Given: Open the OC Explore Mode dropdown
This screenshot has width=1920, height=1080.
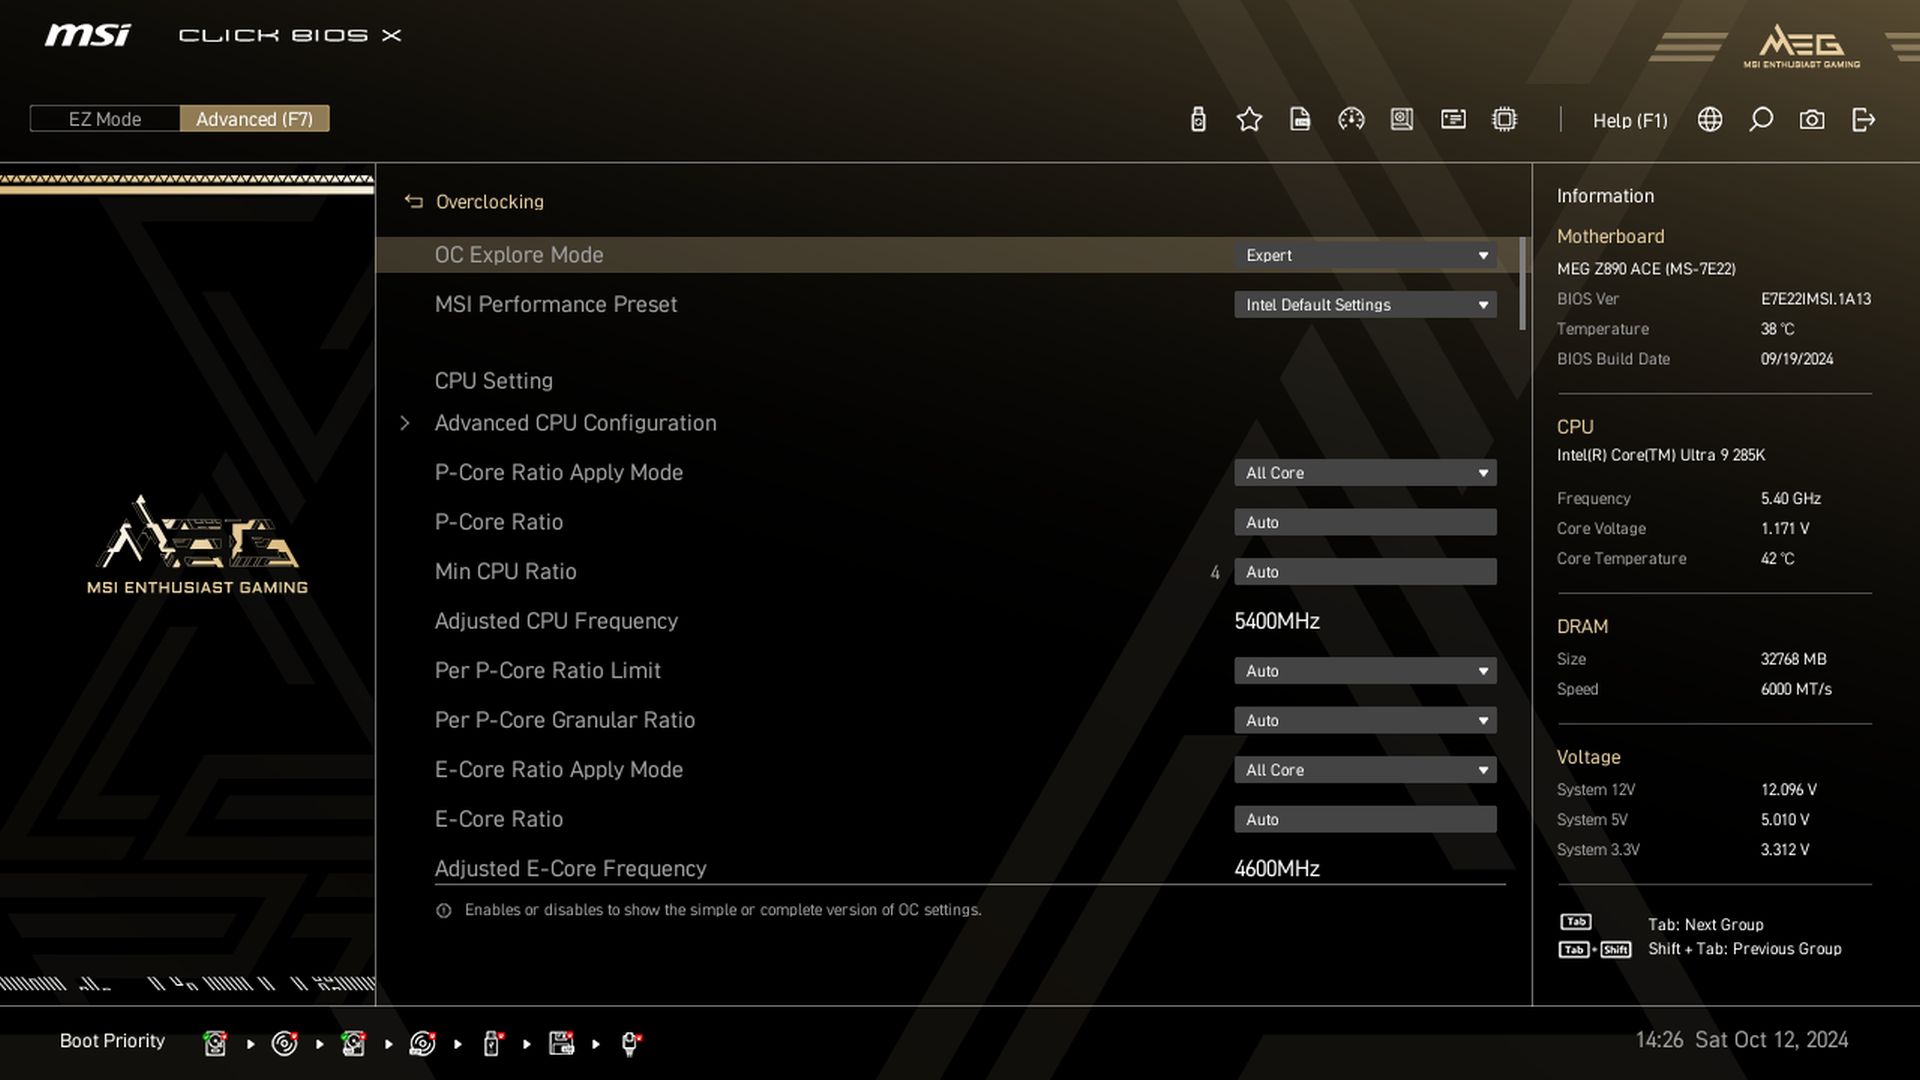Looking at the screenshot, I should pyautogui.click(x=1364, y=255).
